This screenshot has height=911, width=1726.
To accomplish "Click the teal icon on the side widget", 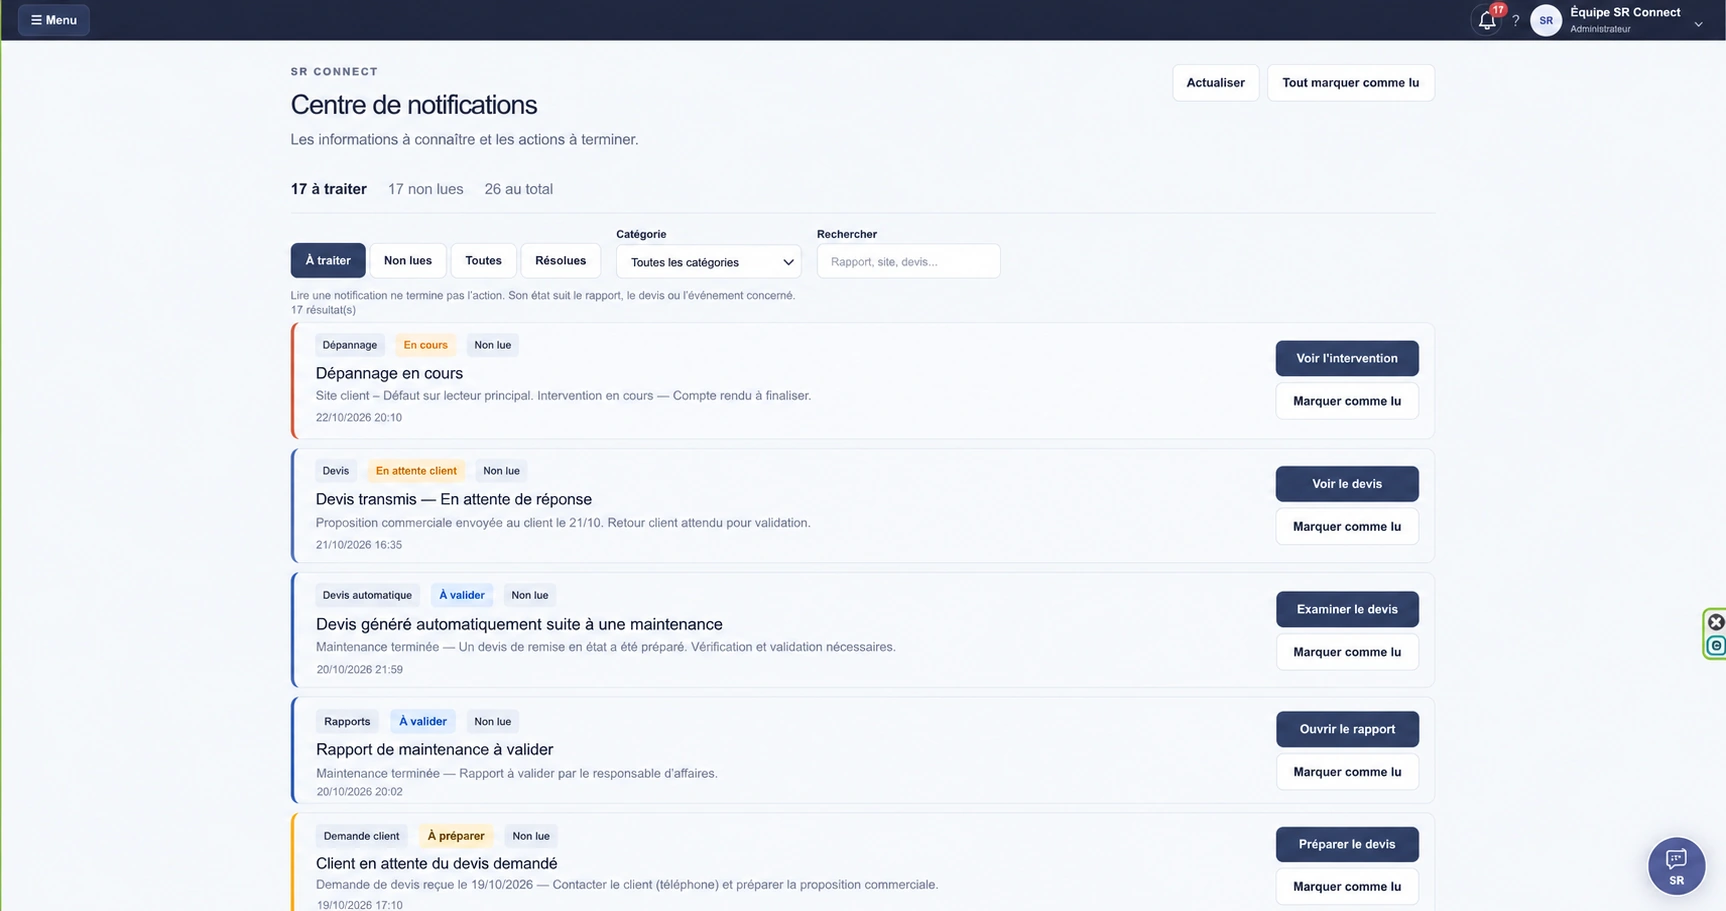I will coord(1716,646).
